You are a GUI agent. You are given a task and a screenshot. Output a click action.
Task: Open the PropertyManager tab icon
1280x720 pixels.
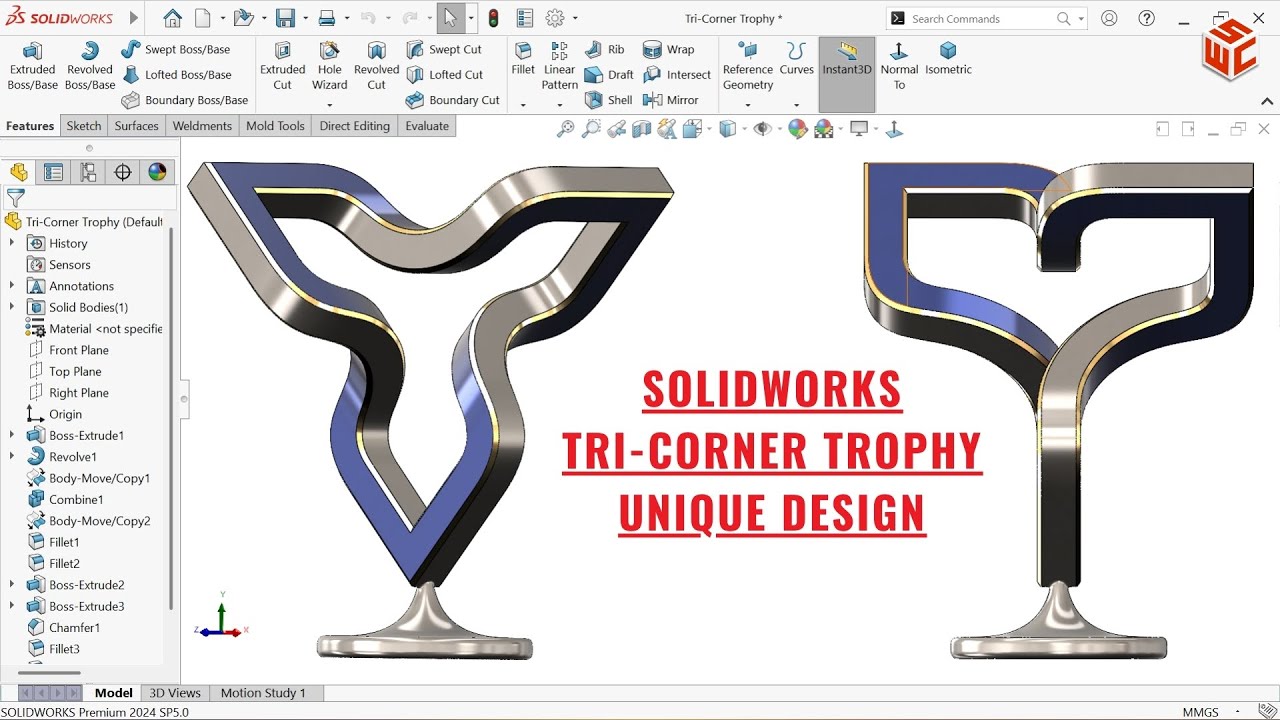click(53, 172)
